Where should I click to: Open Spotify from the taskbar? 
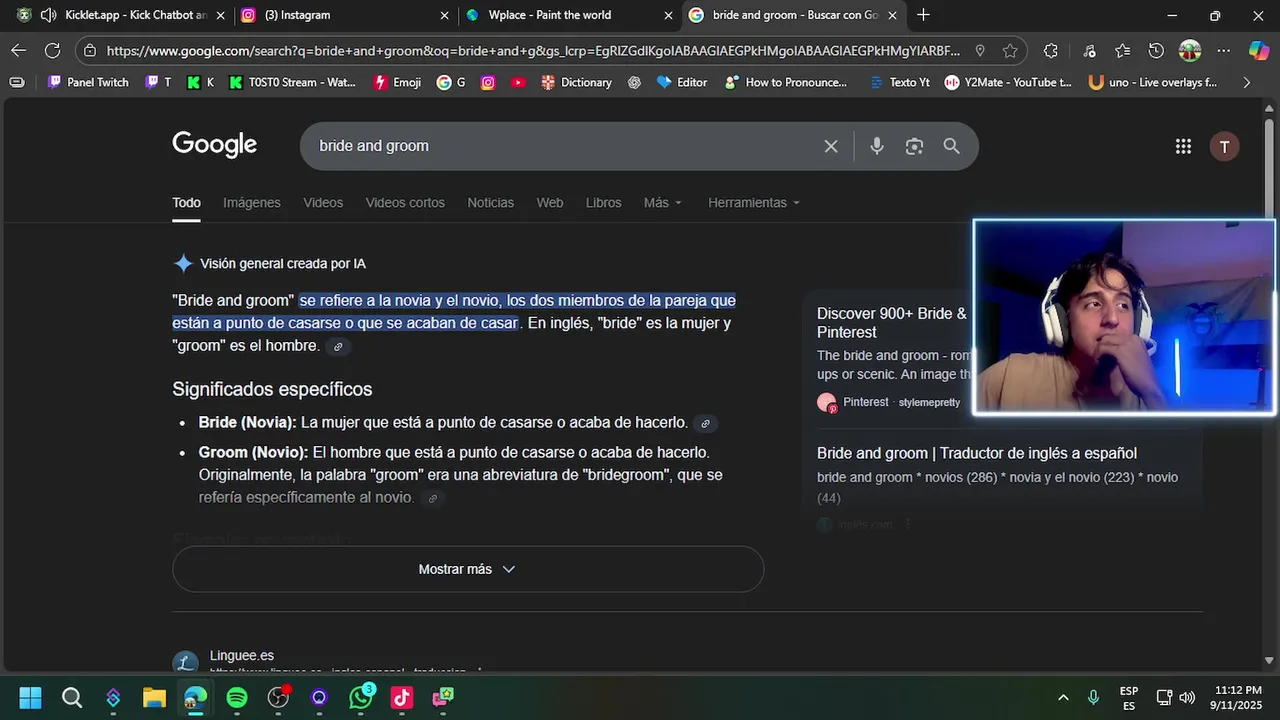237,697
